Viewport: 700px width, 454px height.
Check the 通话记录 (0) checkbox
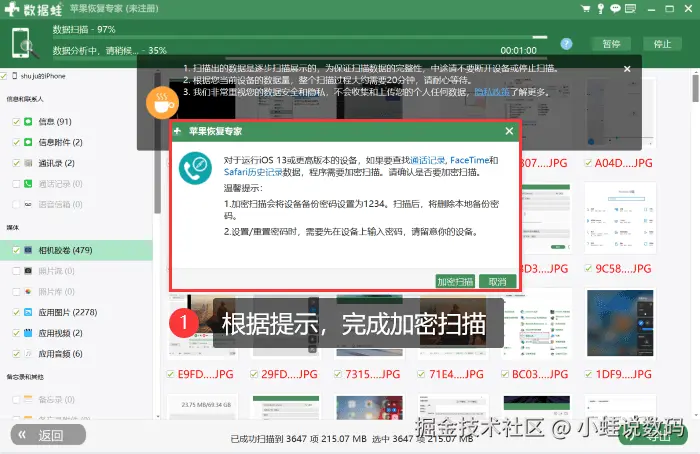(16, 183)
